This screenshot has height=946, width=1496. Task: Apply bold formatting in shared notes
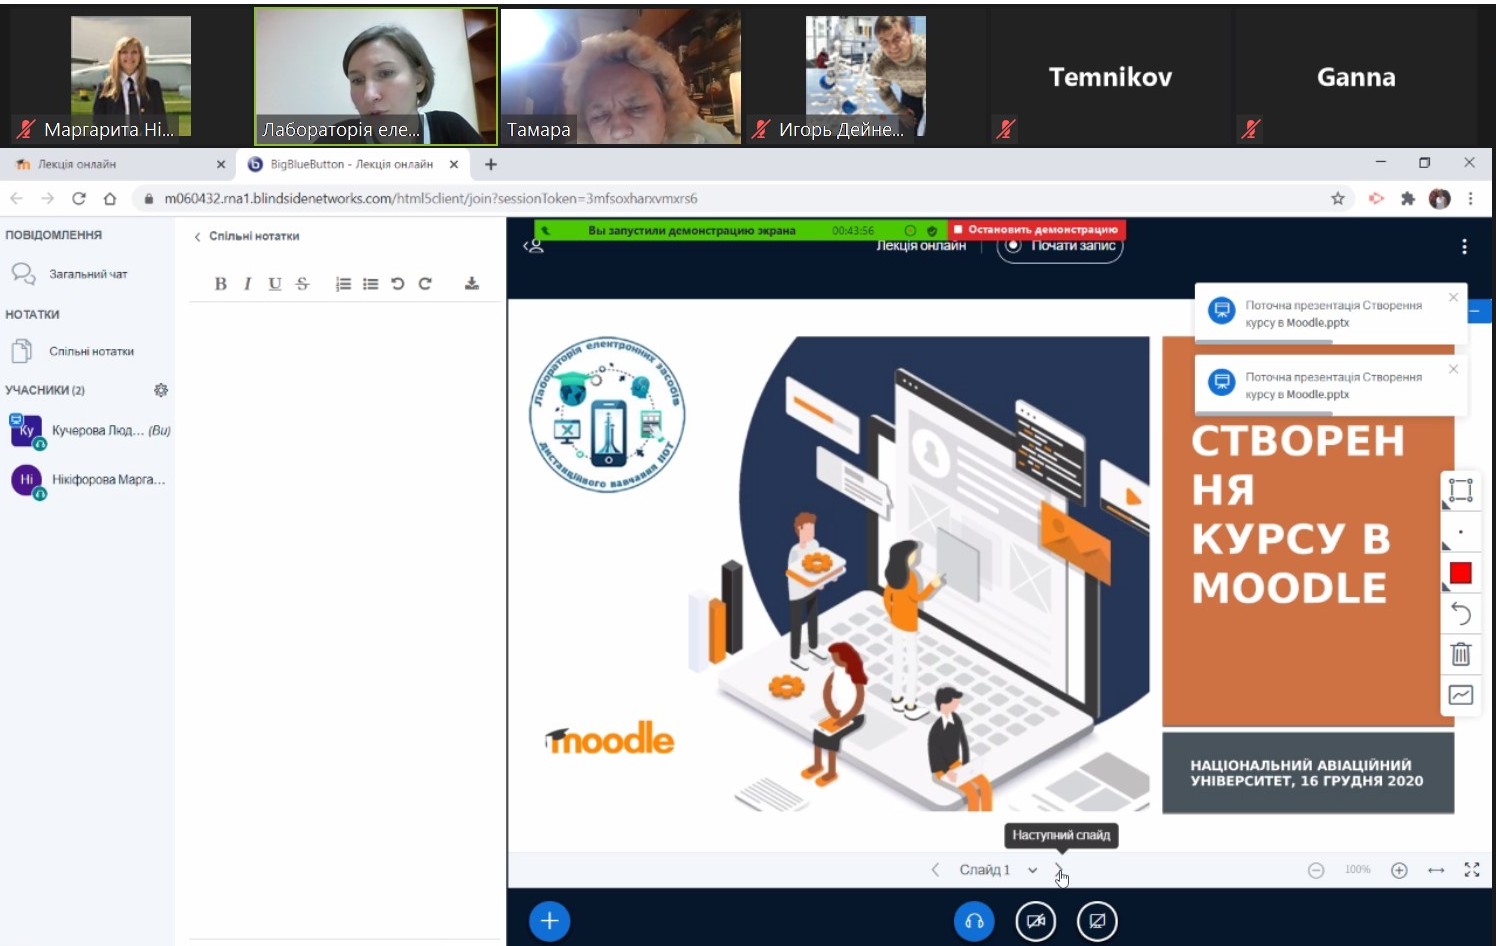pyautogui.click(x=221, y=284)
